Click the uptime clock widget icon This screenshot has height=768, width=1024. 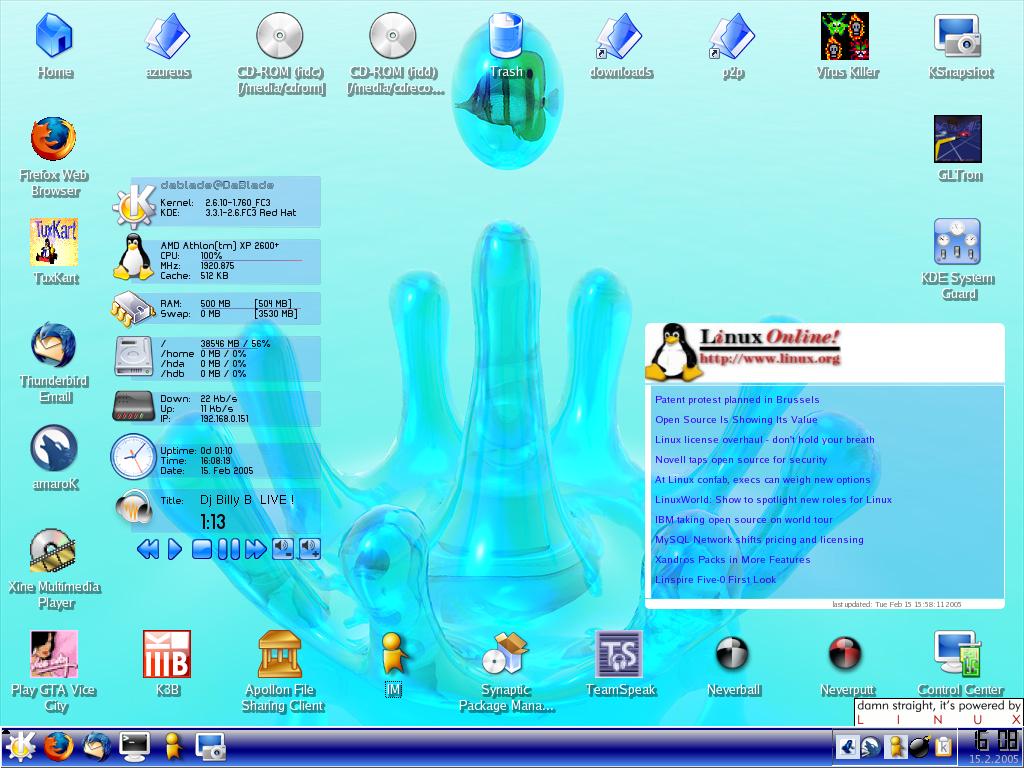click(133, 456)
